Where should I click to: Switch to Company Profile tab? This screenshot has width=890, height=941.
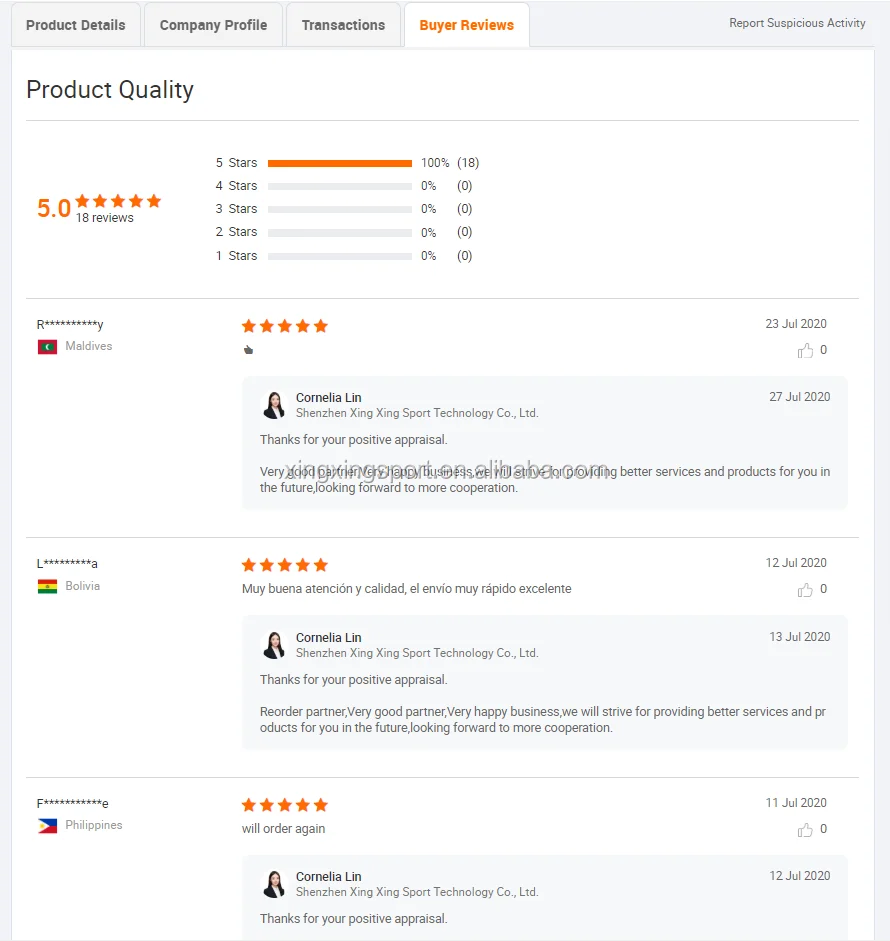(213, 25)
